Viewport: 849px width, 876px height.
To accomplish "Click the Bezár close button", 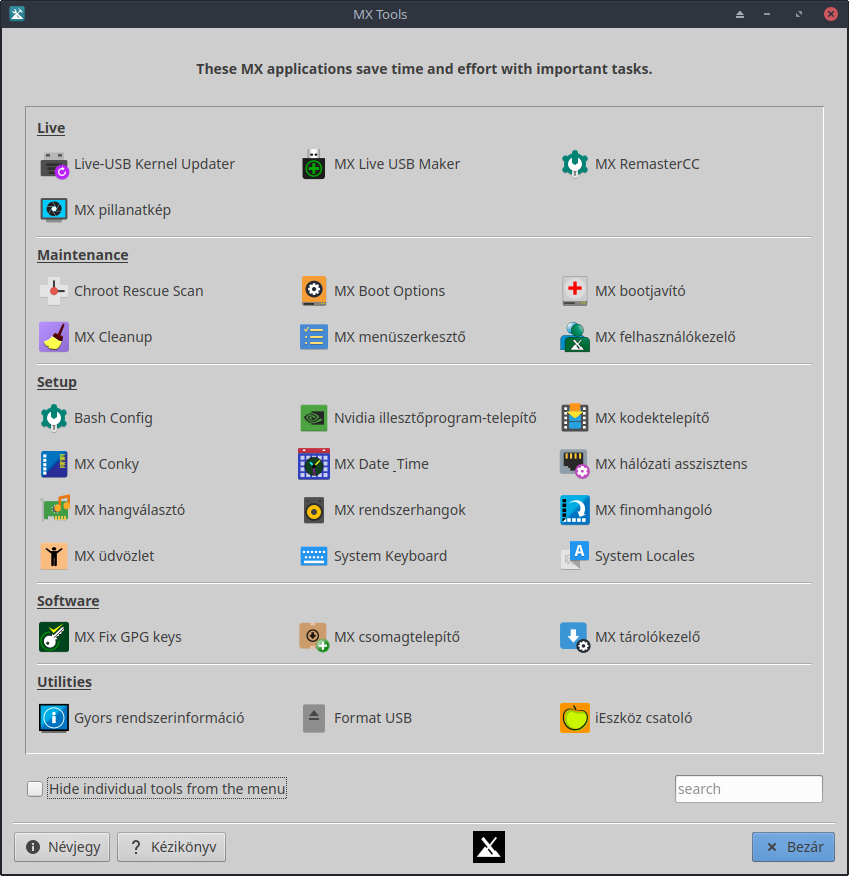I will click(x=793, y=847).
